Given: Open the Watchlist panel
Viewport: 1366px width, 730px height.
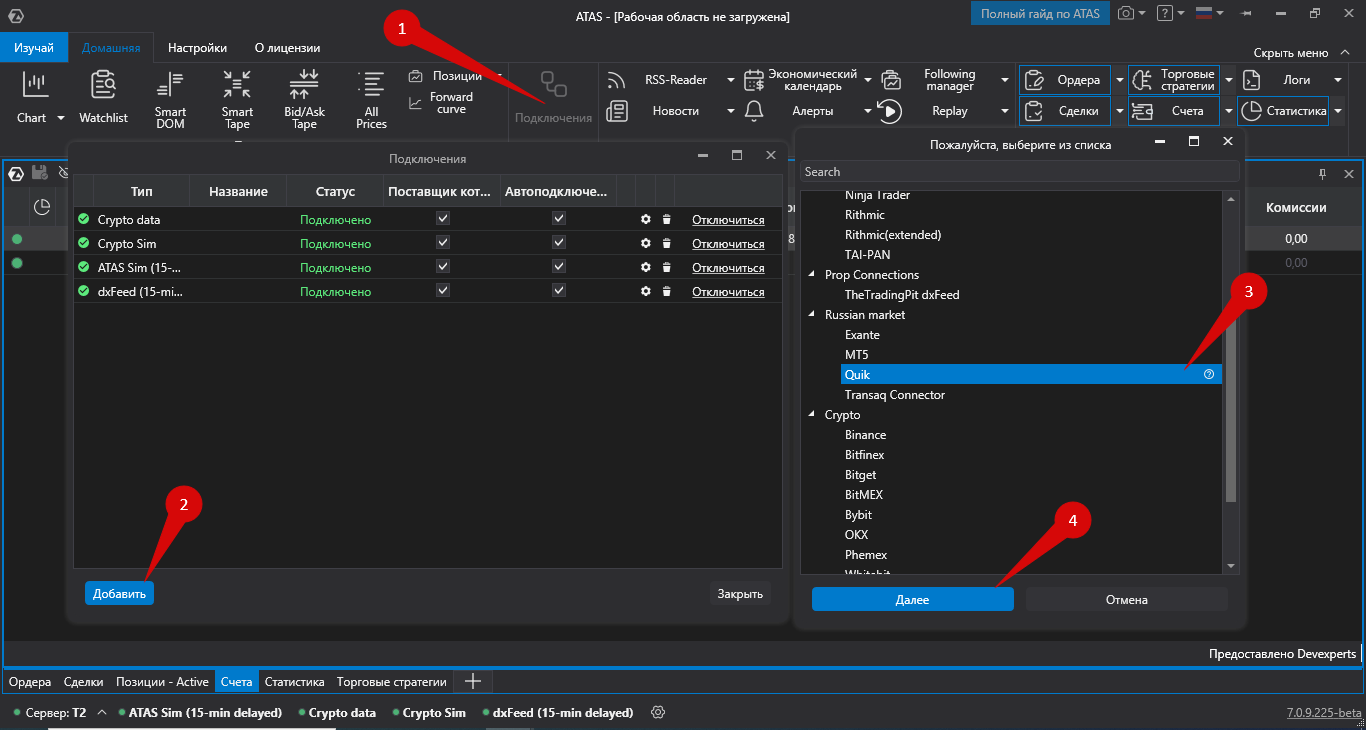Looking at the screenshot, I should click(104, 98).
